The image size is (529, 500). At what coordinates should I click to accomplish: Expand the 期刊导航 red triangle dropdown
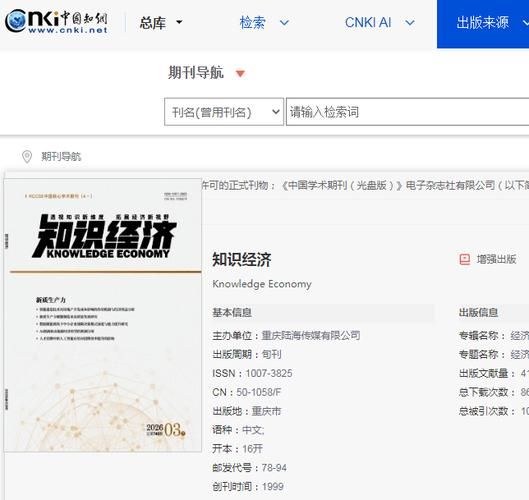point(240,73)
